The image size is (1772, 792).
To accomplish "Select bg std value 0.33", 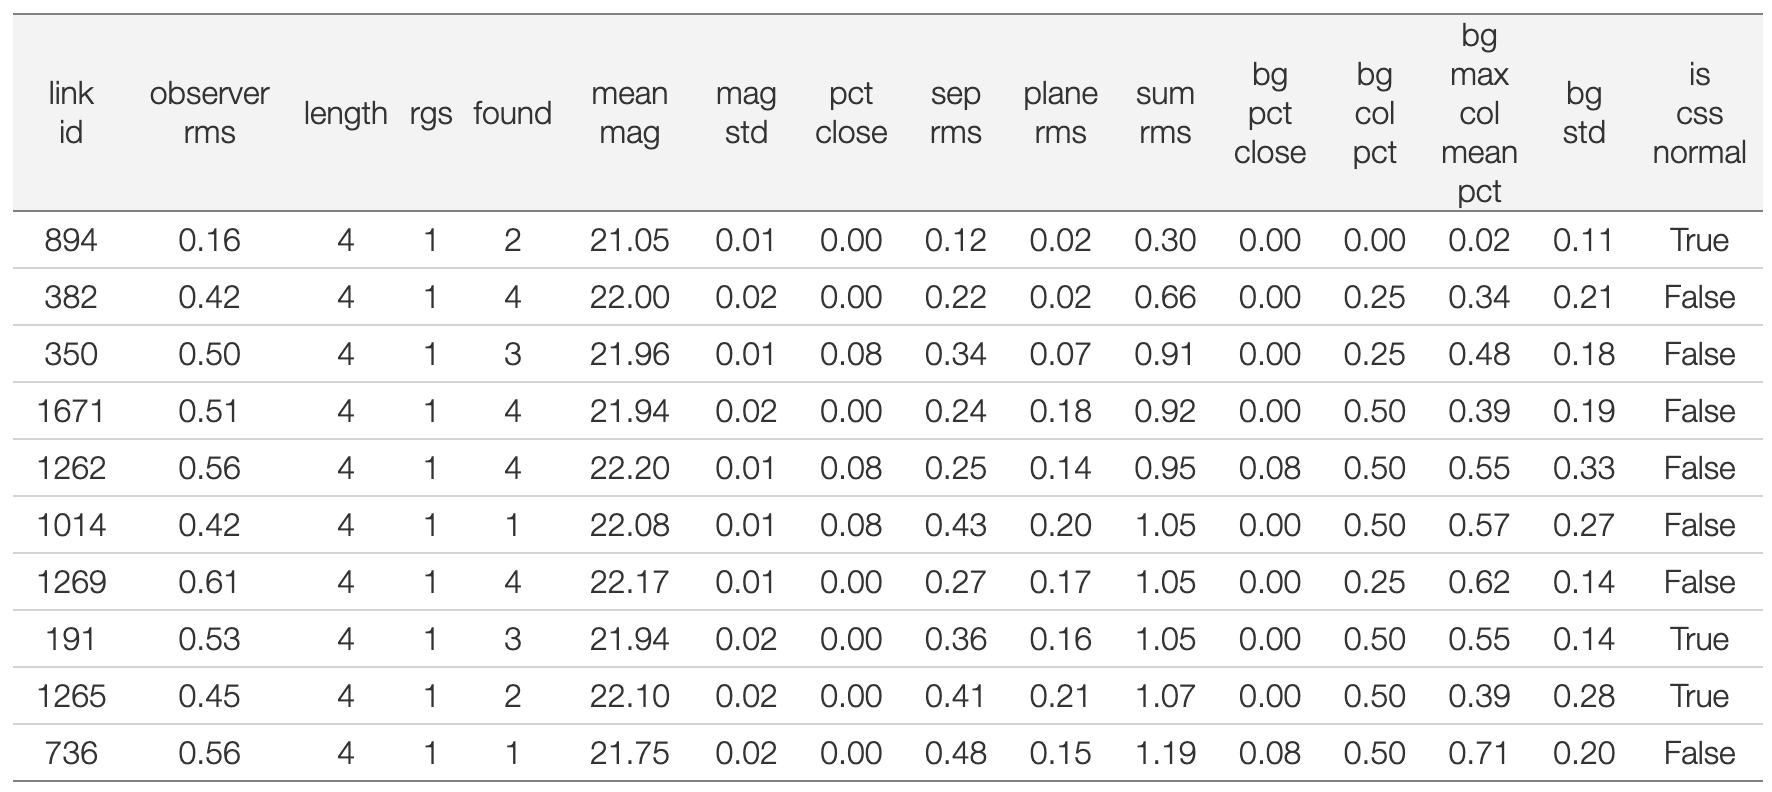I will (x=1584, y=468).
